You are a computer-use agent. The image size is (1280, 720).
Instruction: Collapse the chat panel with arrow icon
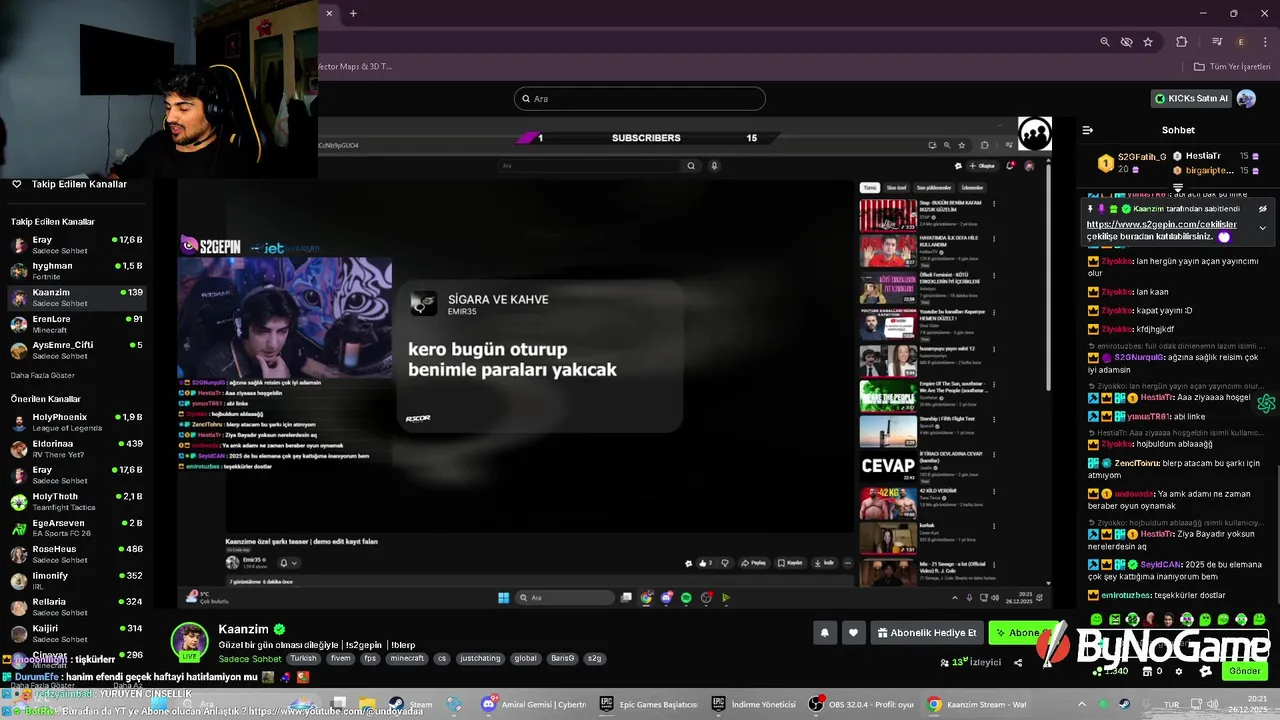coord(1088,130)
